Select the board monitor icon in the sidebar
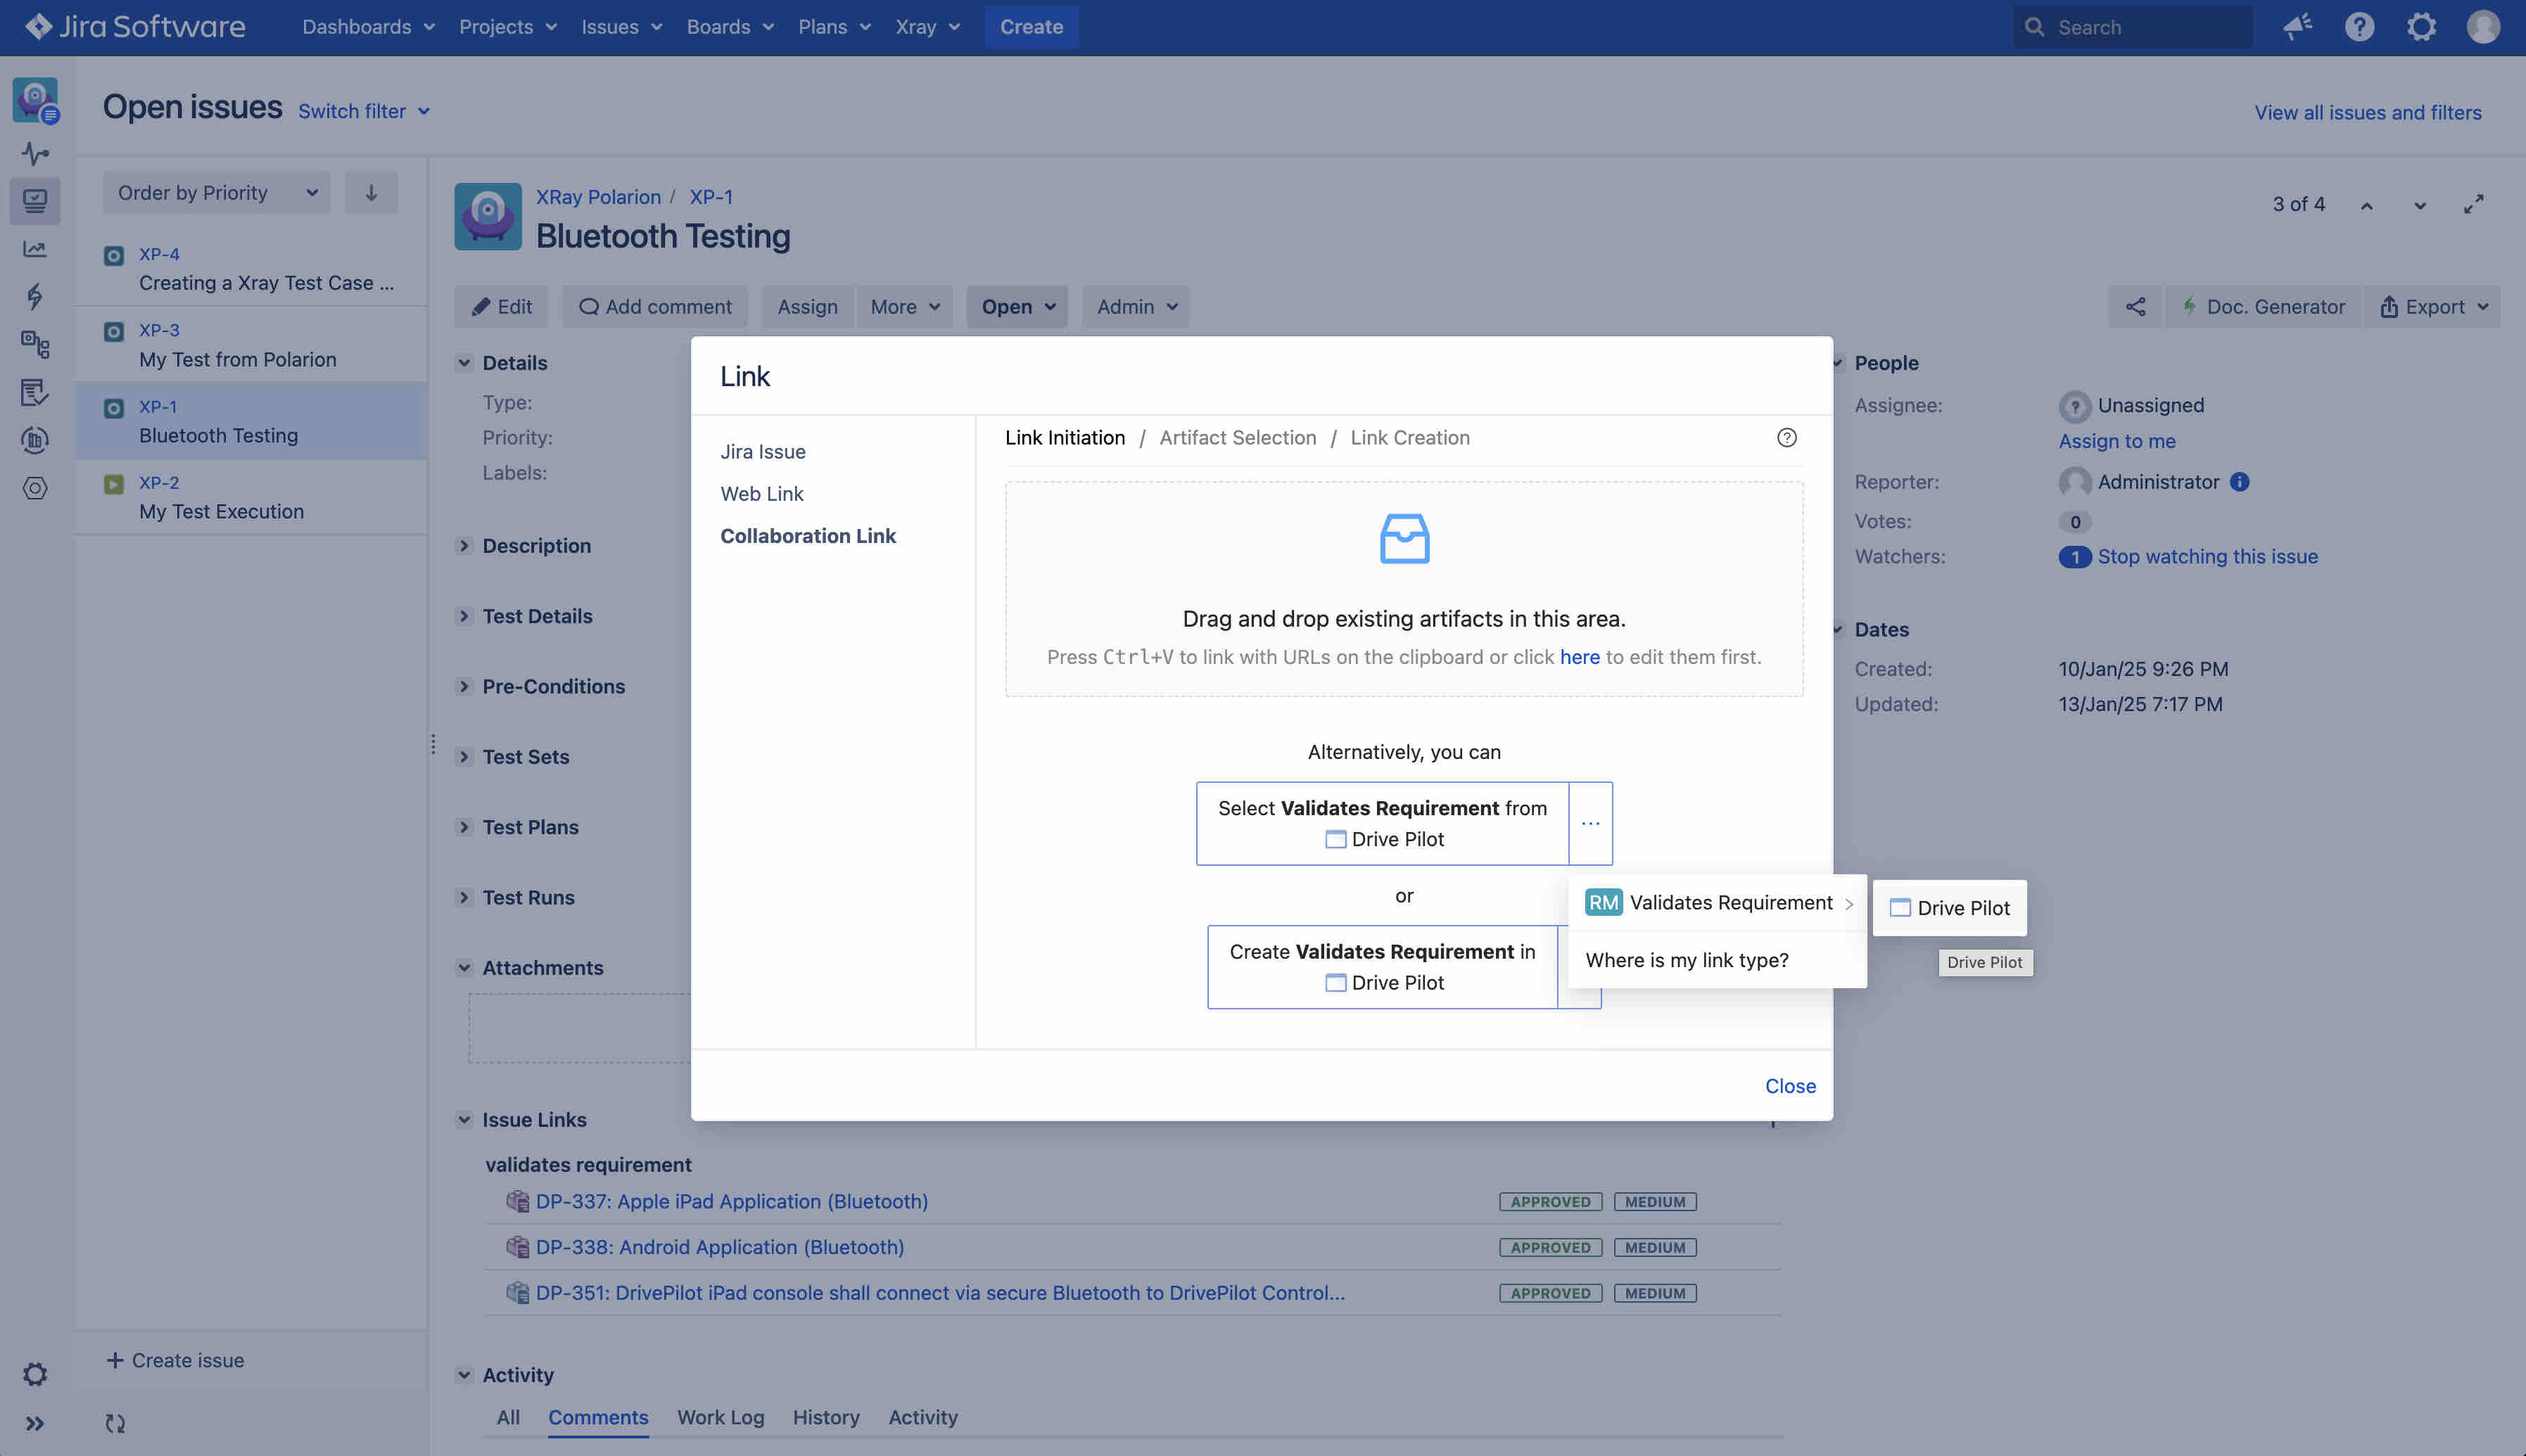 coord(35,201)
